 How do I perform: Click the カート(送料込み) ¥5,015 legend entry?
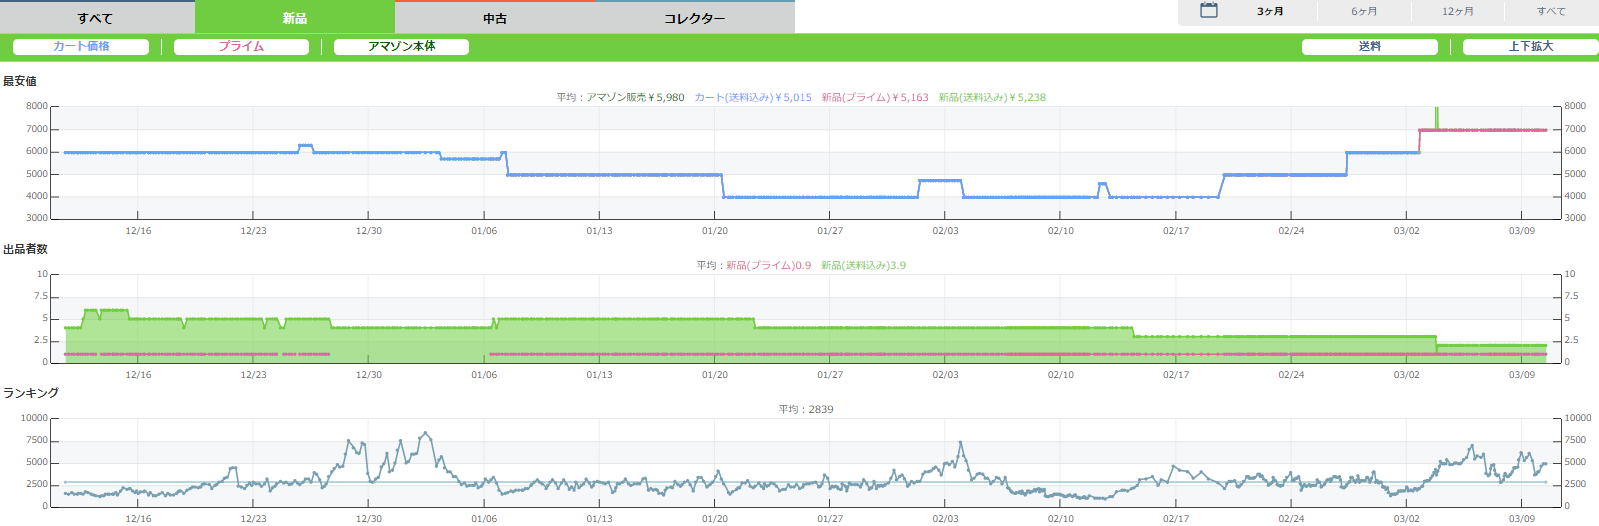(753, 98)
